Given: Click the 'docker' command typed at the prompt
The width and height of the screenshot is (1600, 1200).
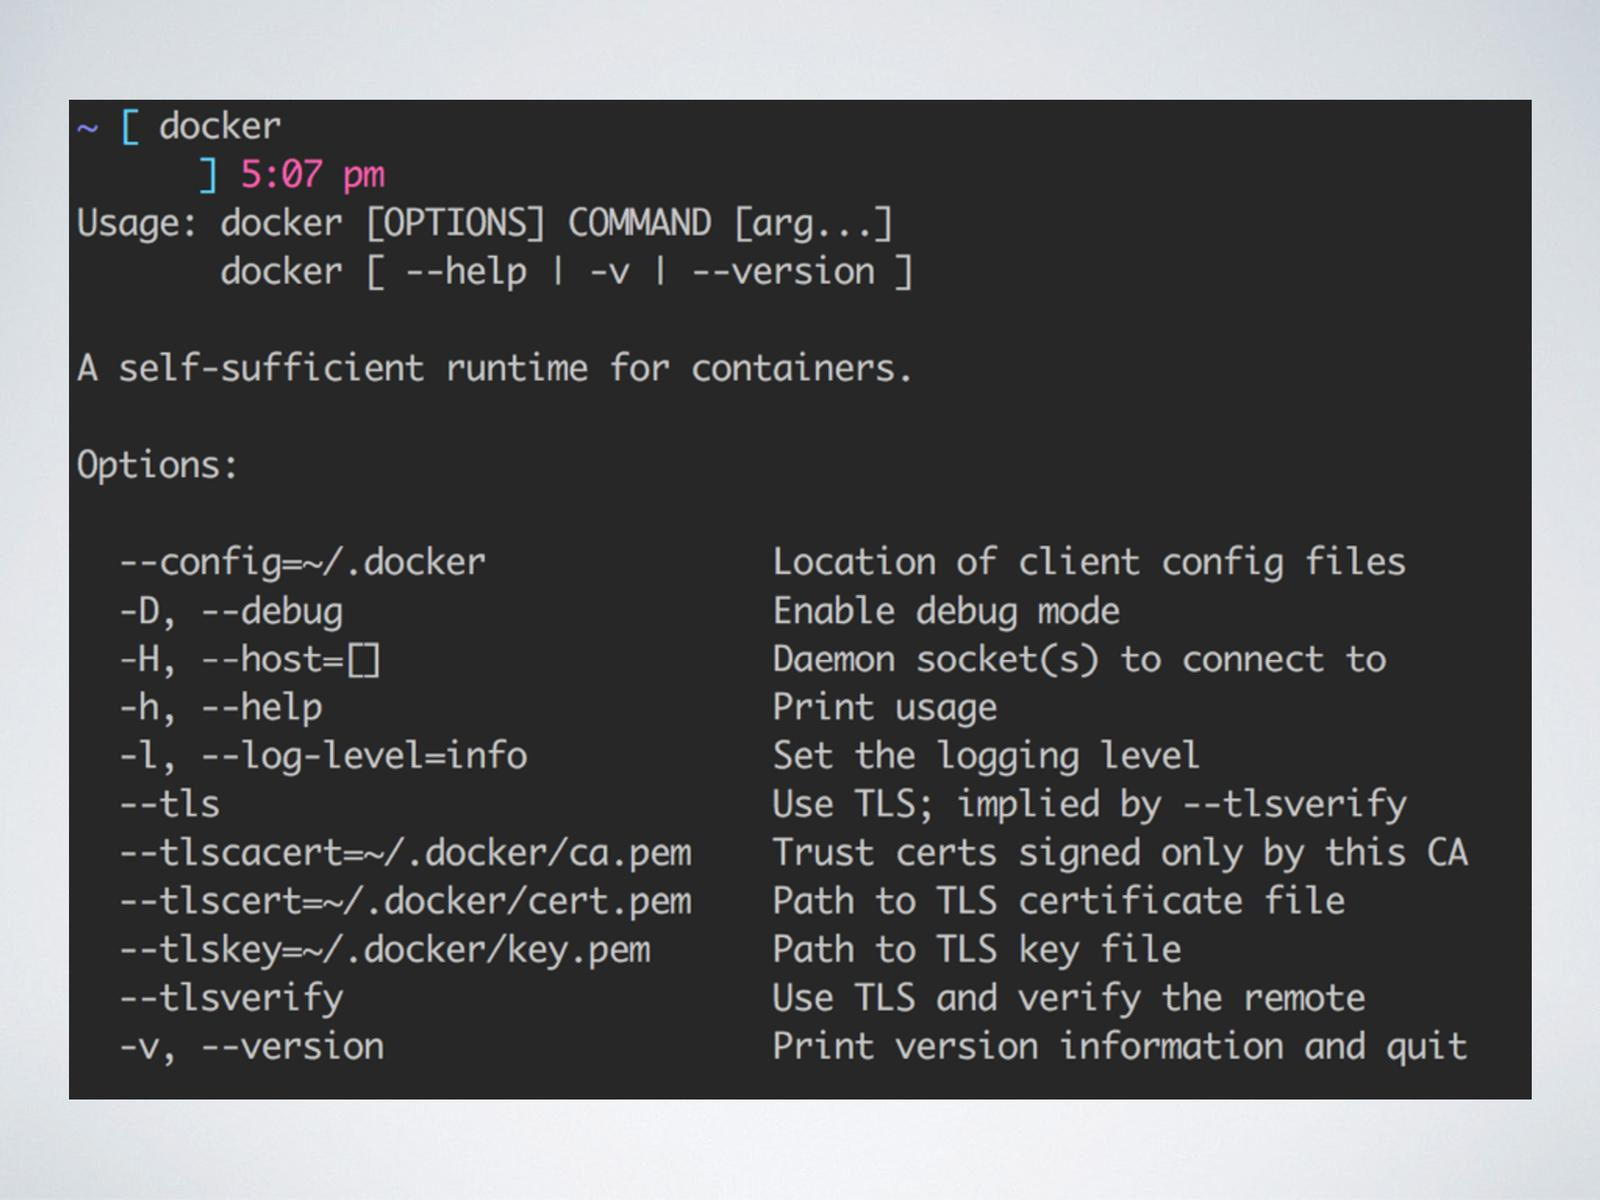Looking at the screenshot, I should coord(220,126).
